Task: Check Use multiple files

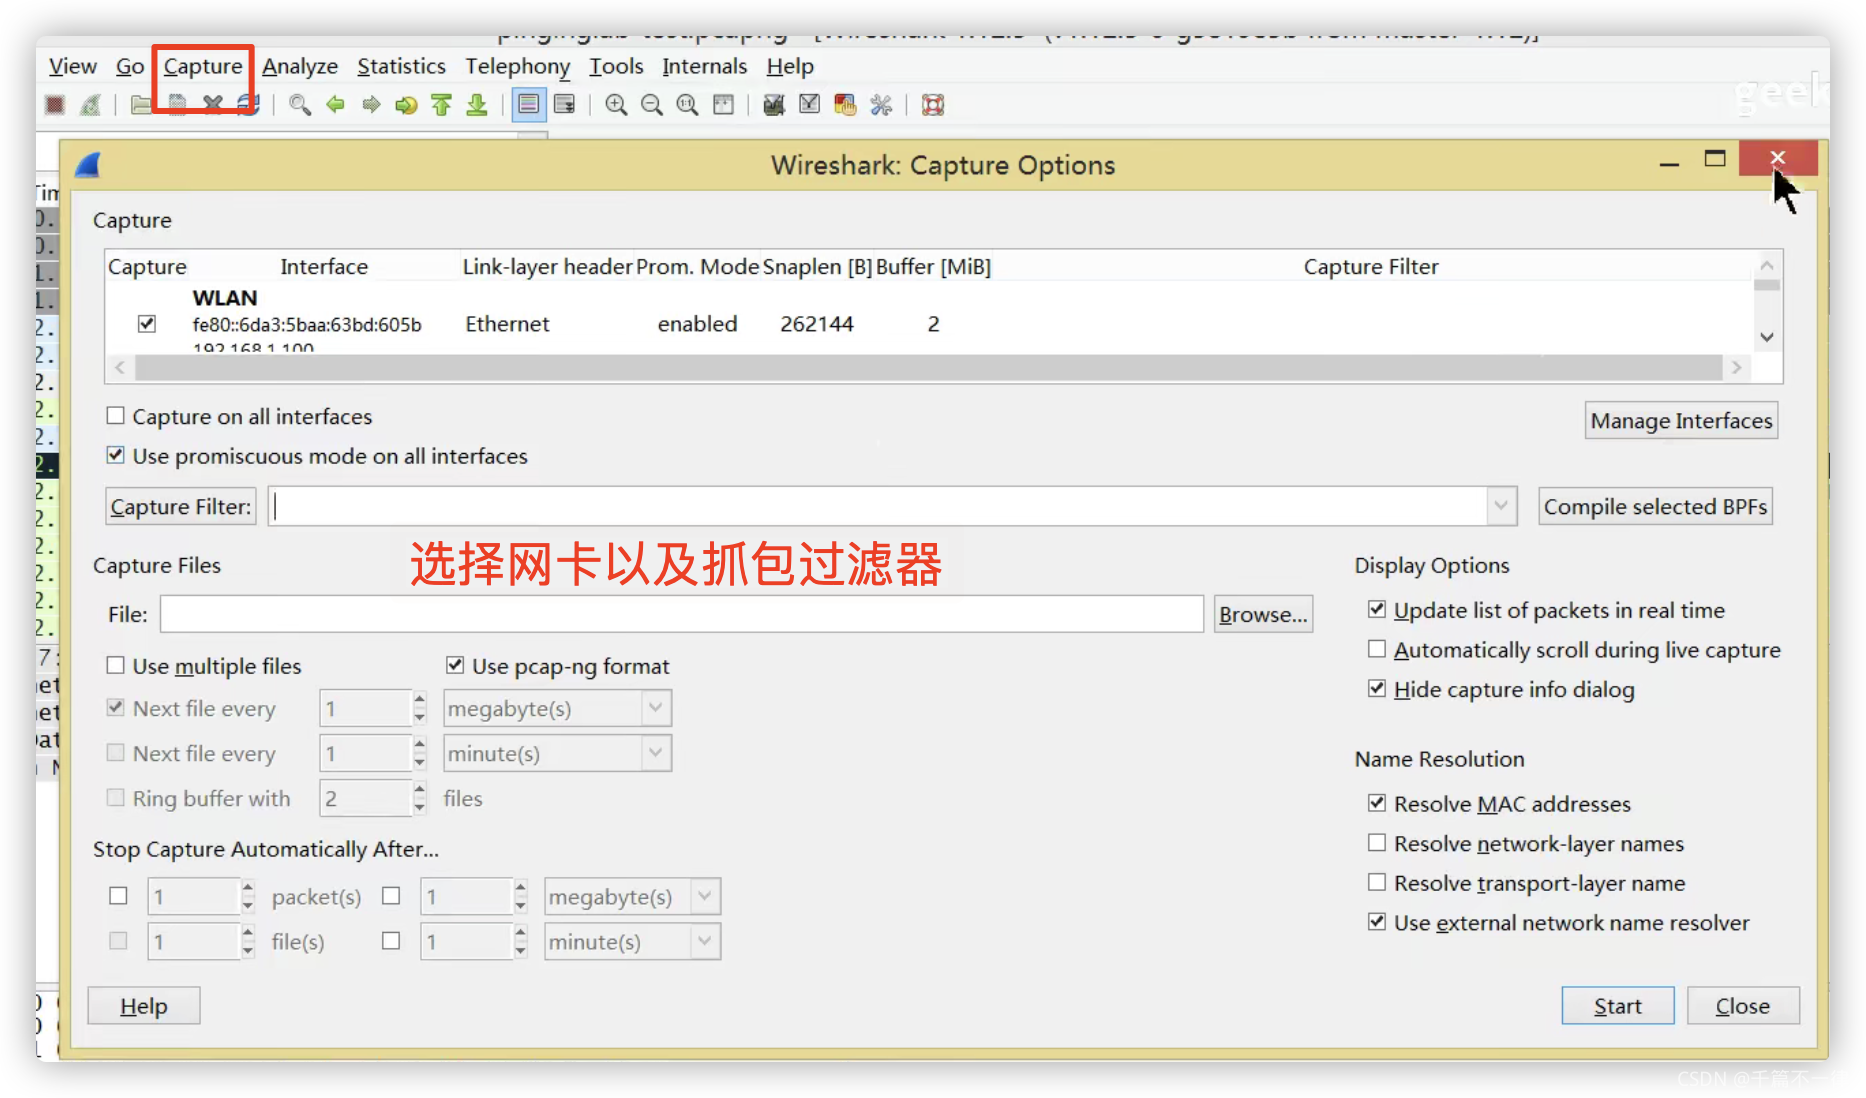Action: [116, 665]
